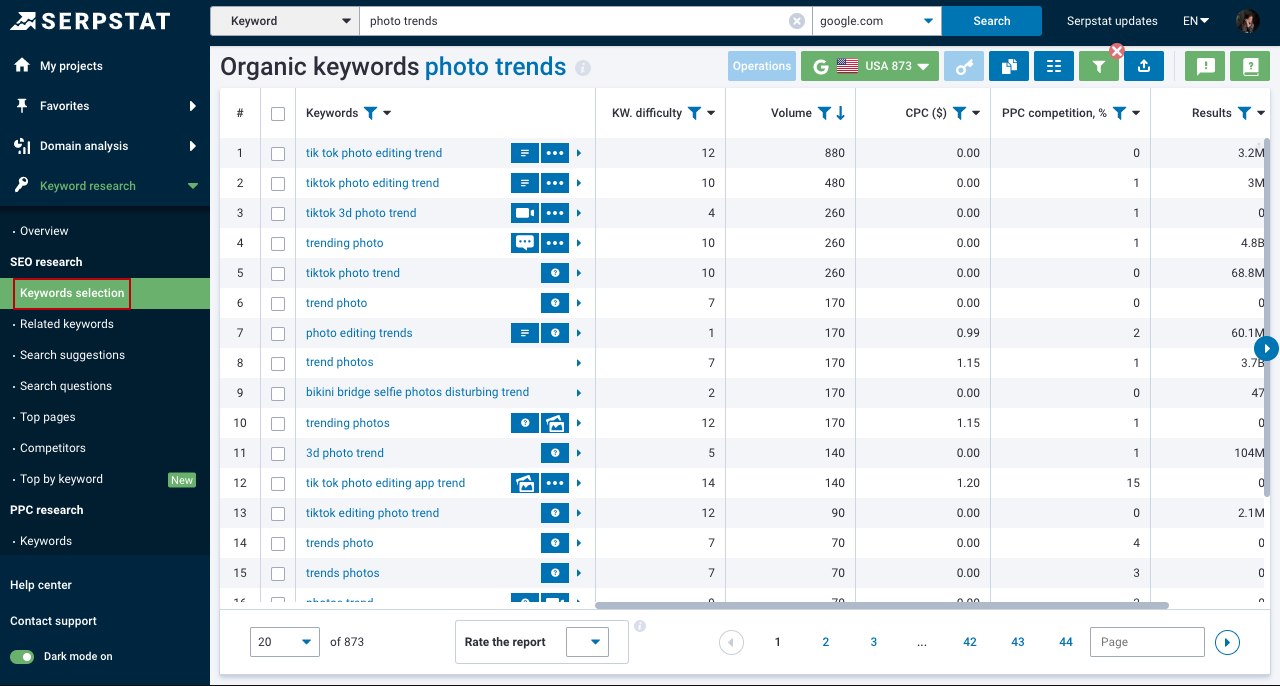This screenshot has height=686, width=1280.
Task: Turn off the Dark mode switch
Action: [22, 657]
